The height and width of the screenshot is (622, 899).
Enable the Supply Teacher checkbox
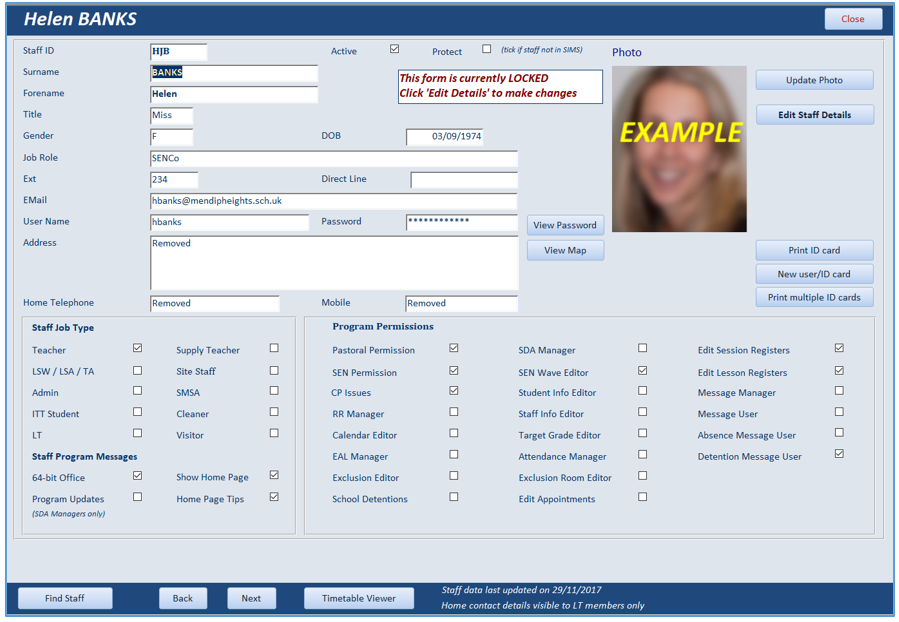(x=275, y=348)
